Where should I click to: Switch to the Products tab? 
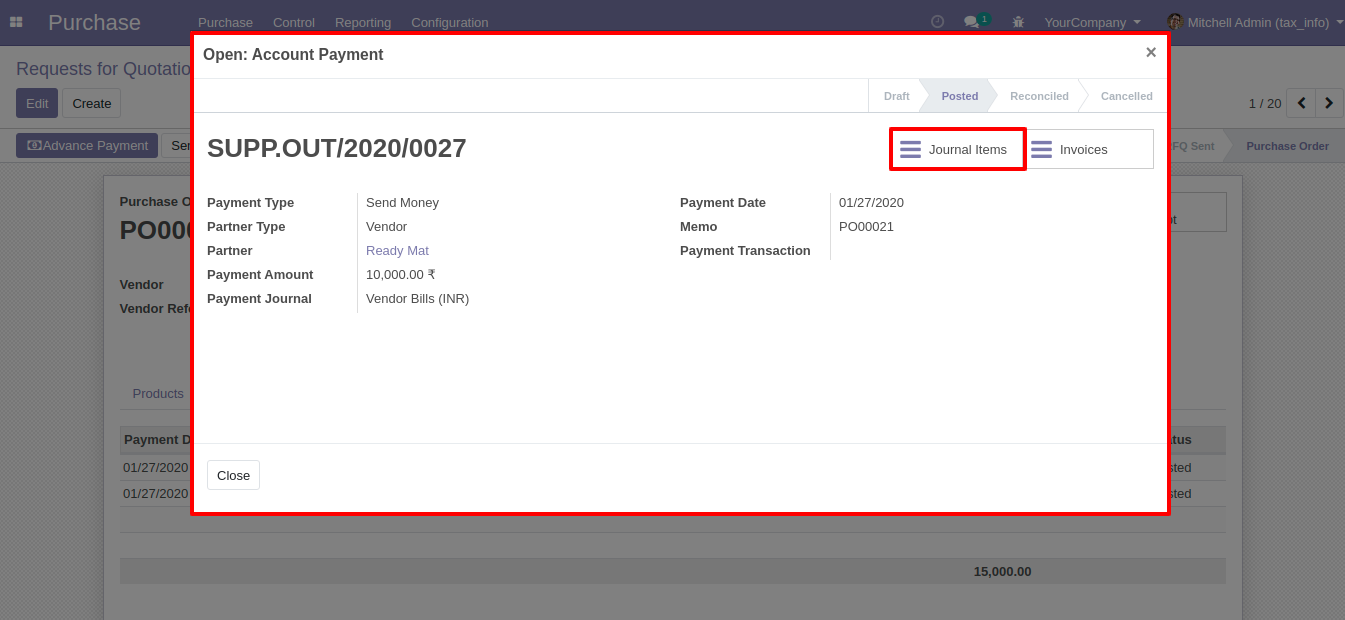(158, 394)
